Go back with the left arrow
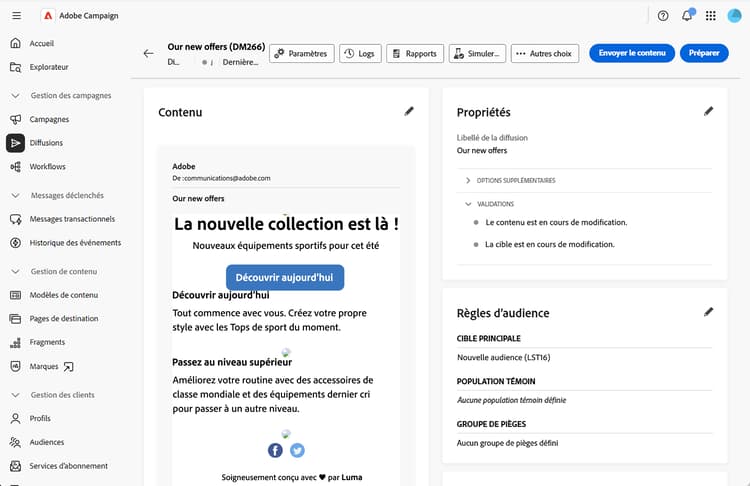The image size is (750, 486). click(148, 54)
